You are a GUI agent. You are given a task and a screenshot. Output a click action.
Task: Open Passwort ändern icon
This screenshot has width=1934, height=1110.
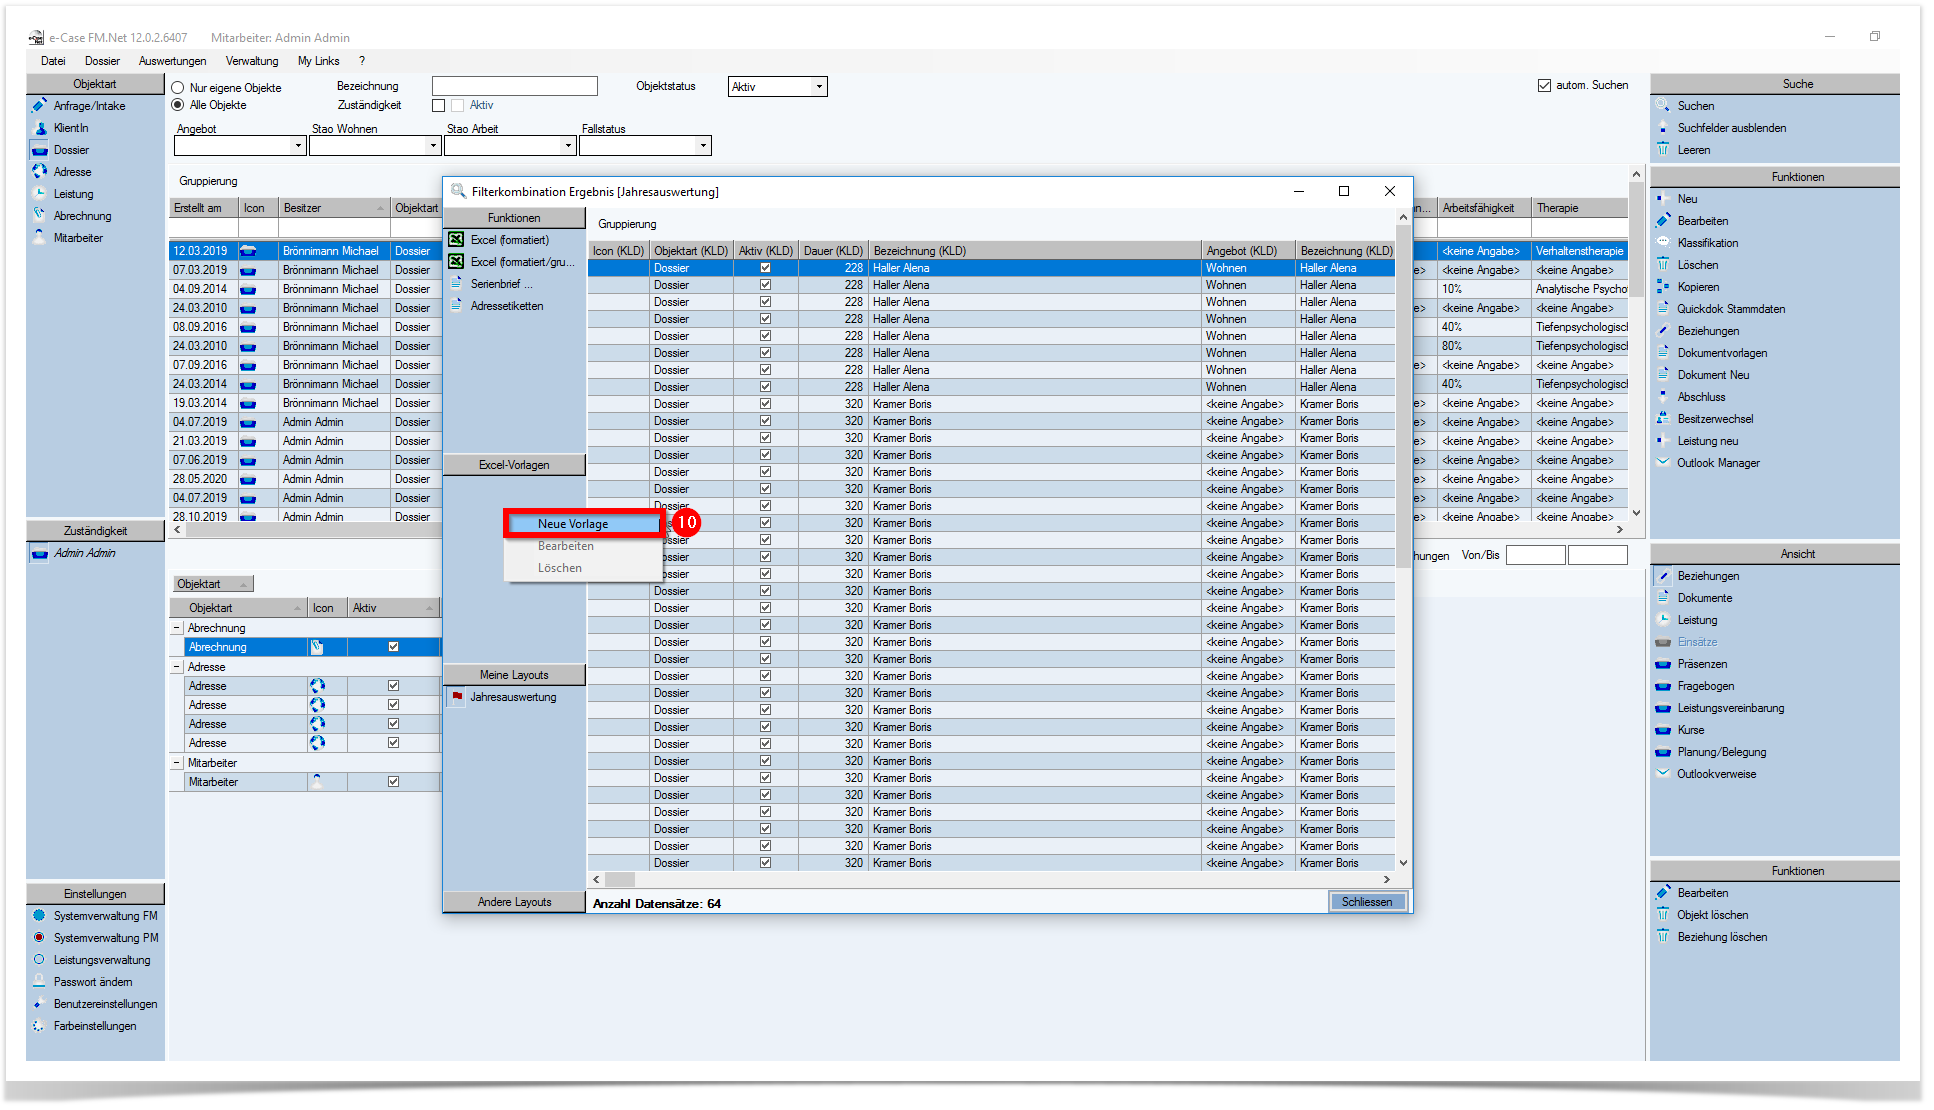point(39,981)
